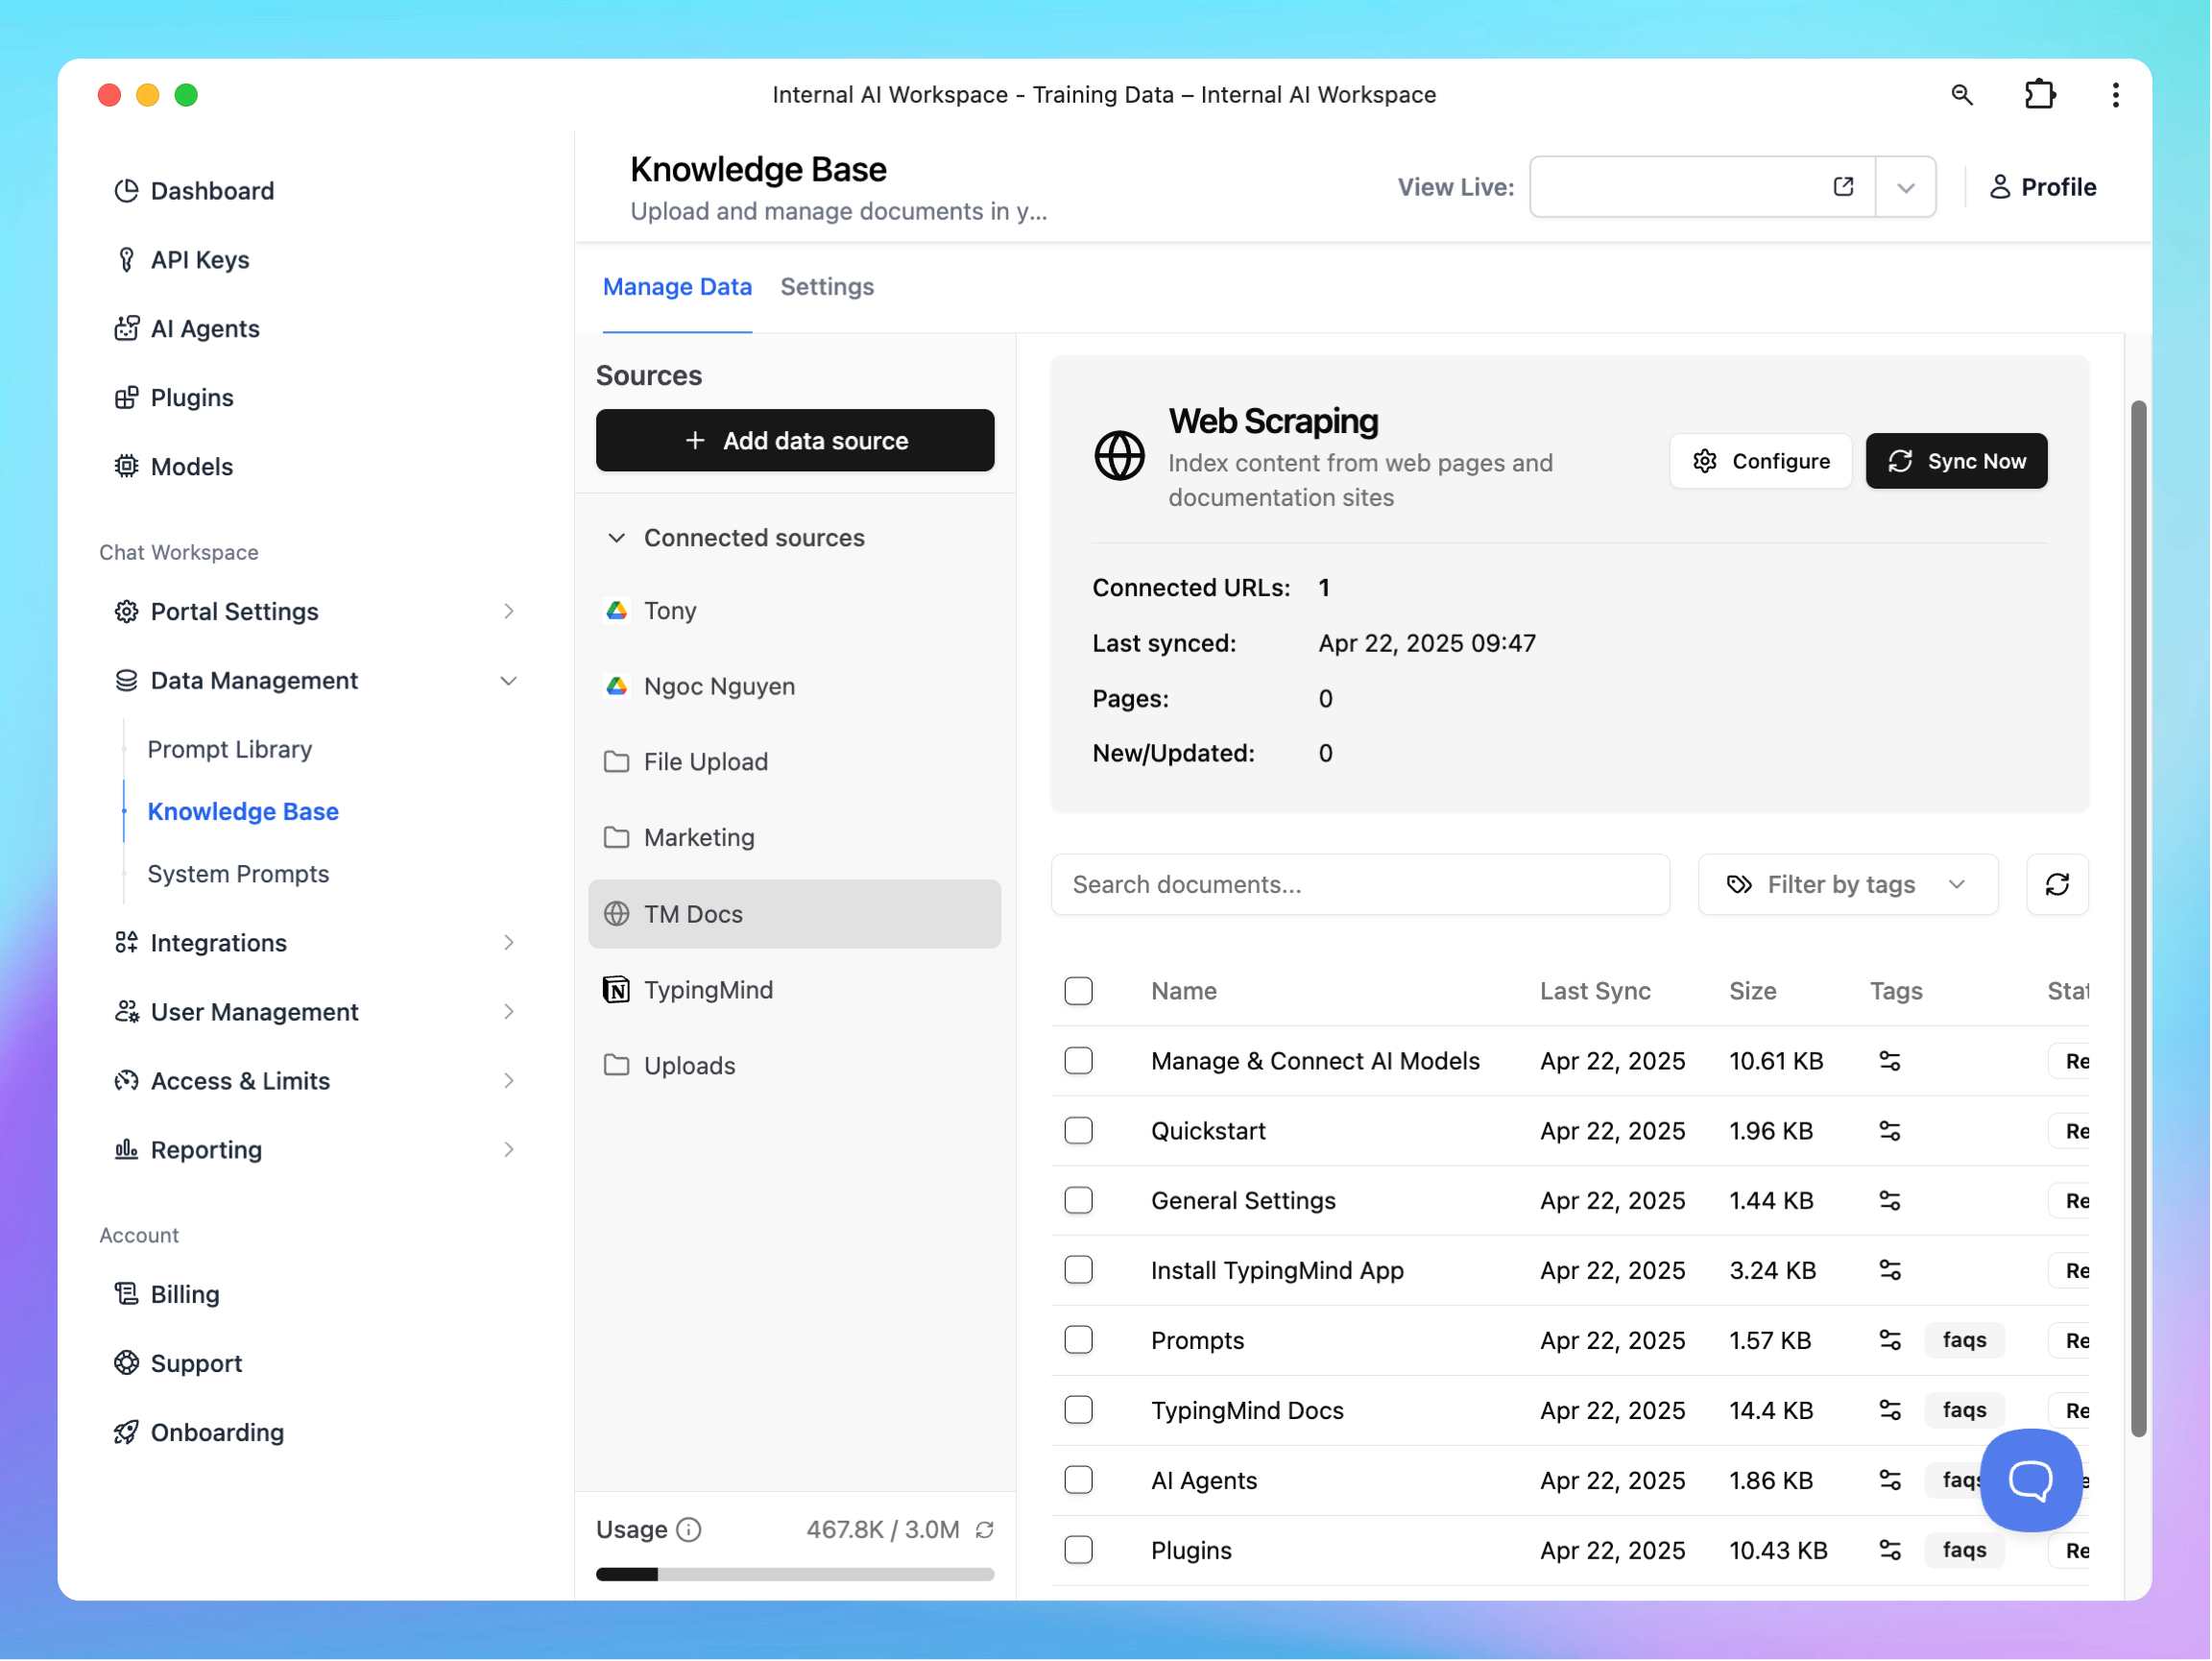Check the AI Agents document checkbox
Viewport: 2212px width, 1661px height.
click(1078, 1481)
